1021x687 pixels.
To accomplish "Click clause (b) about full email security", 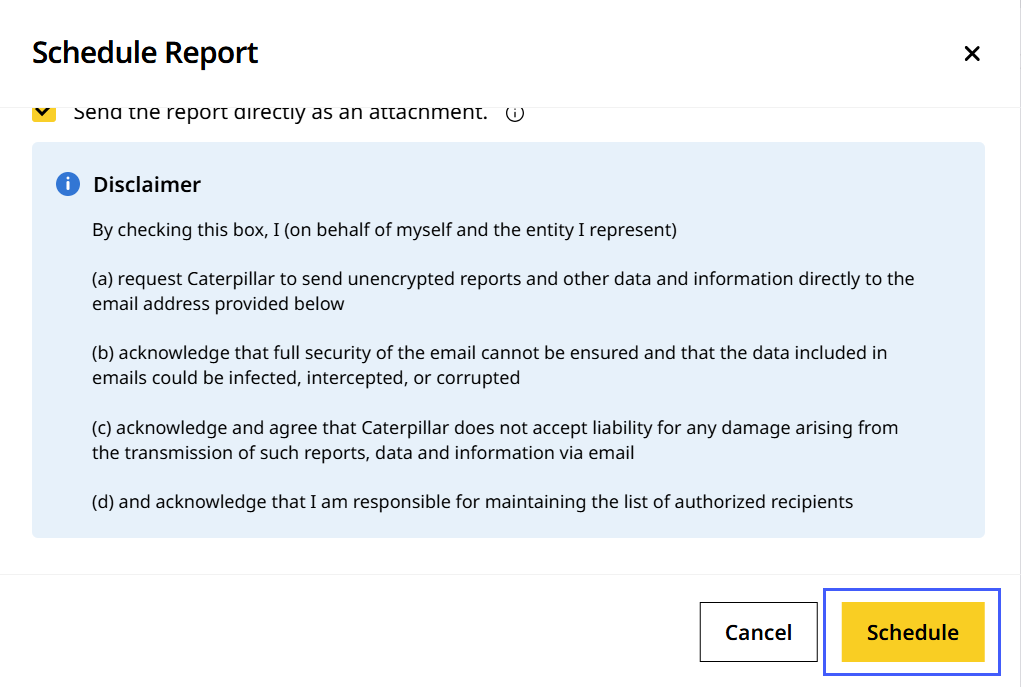I will click(489, 353).
